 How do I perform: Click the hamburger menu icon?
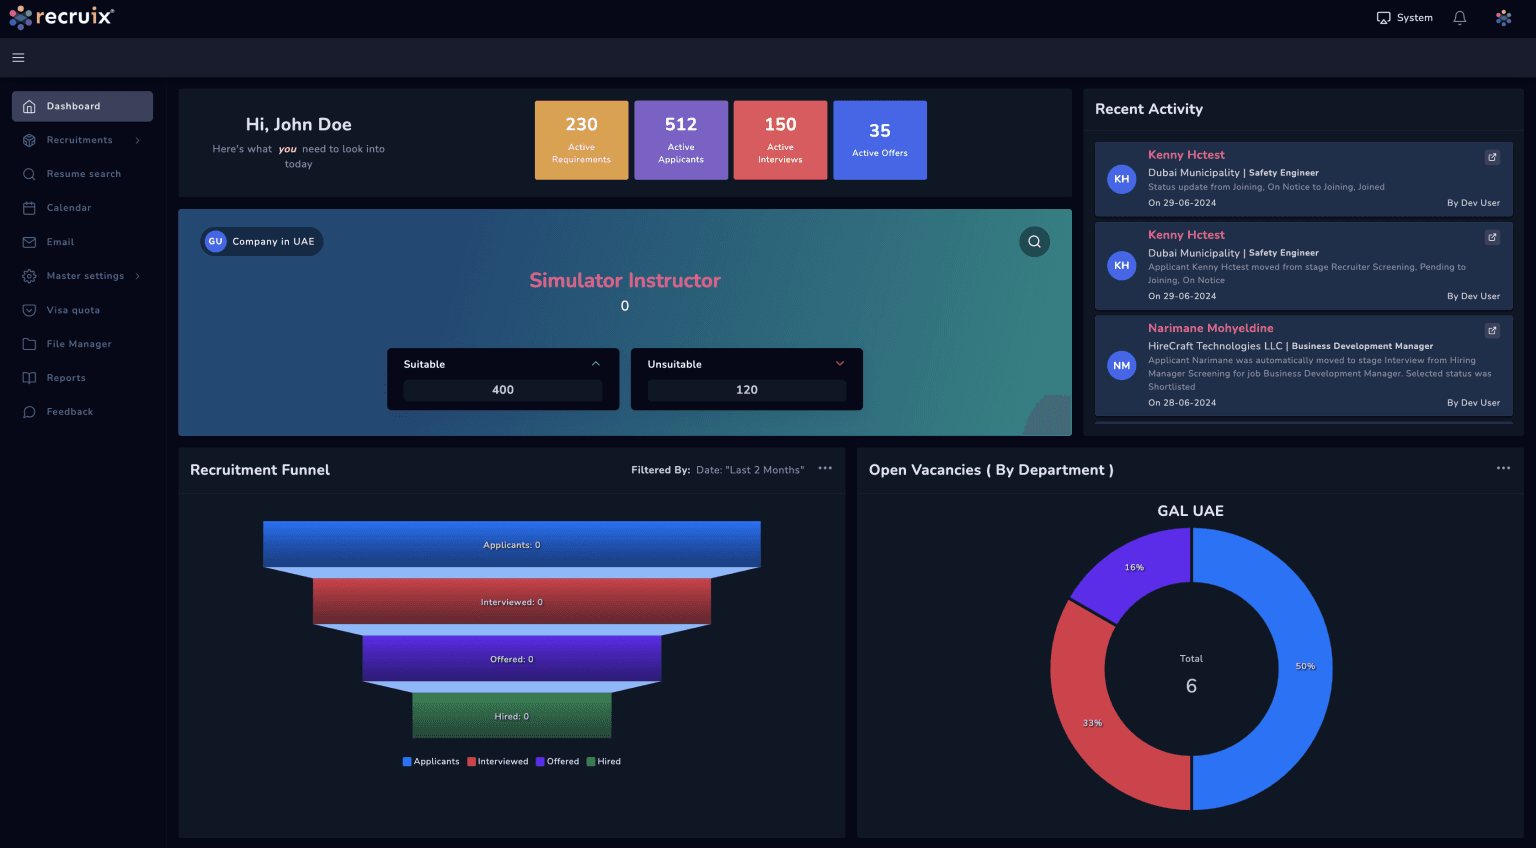coord(18,58)
